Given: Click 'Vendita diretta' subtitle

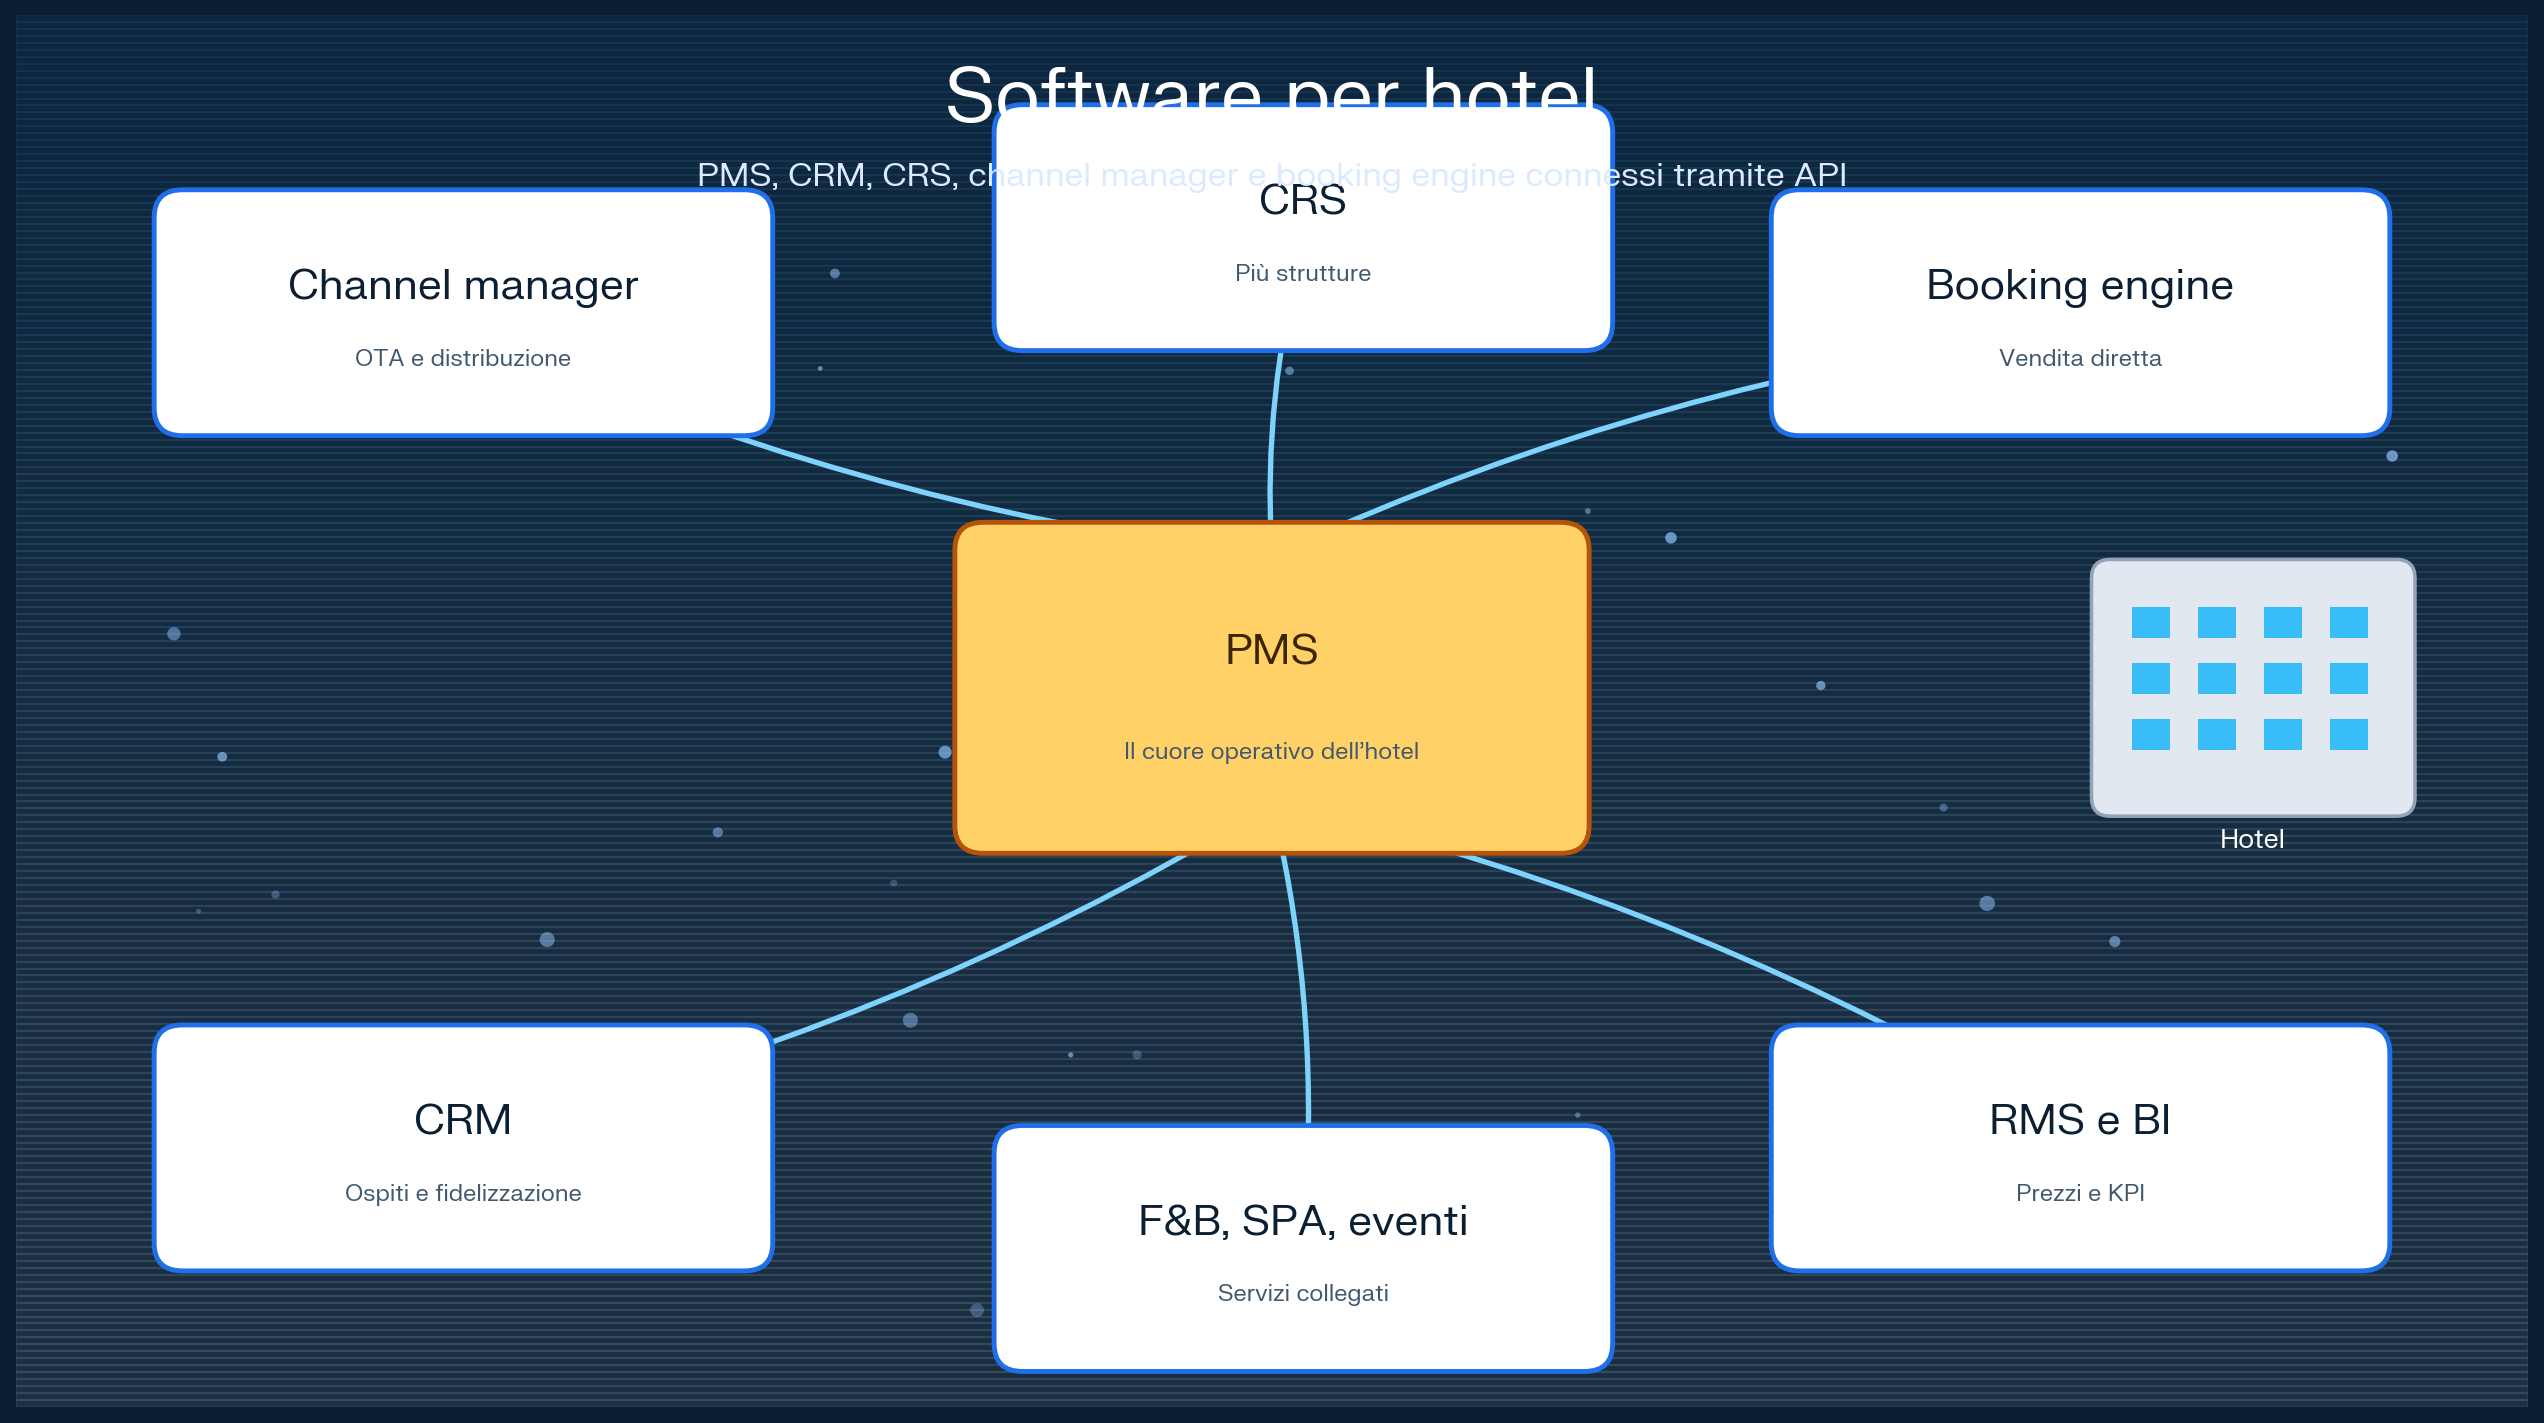Looking at the screenshot, I should click(2080, 358).
